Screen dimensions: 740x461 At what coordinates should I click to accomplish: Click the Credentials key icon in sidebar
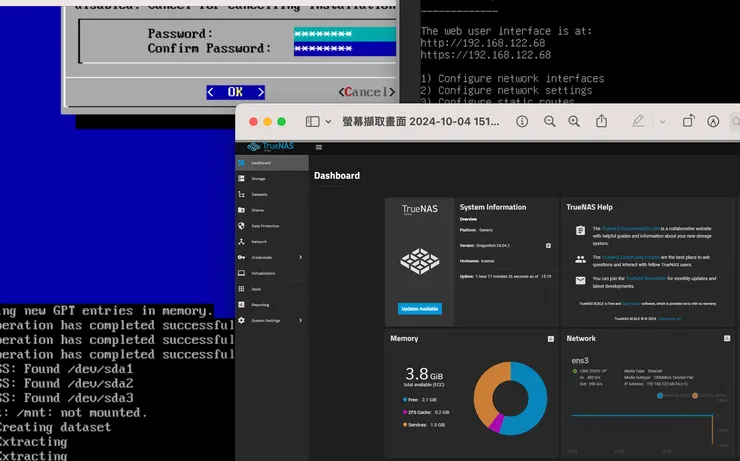coord(242,257)
